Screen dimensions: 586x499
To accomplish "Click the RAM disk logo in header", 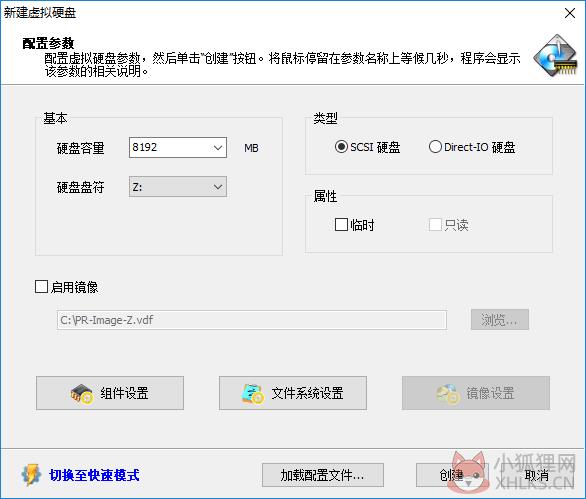I will click(x=557, y=55).
